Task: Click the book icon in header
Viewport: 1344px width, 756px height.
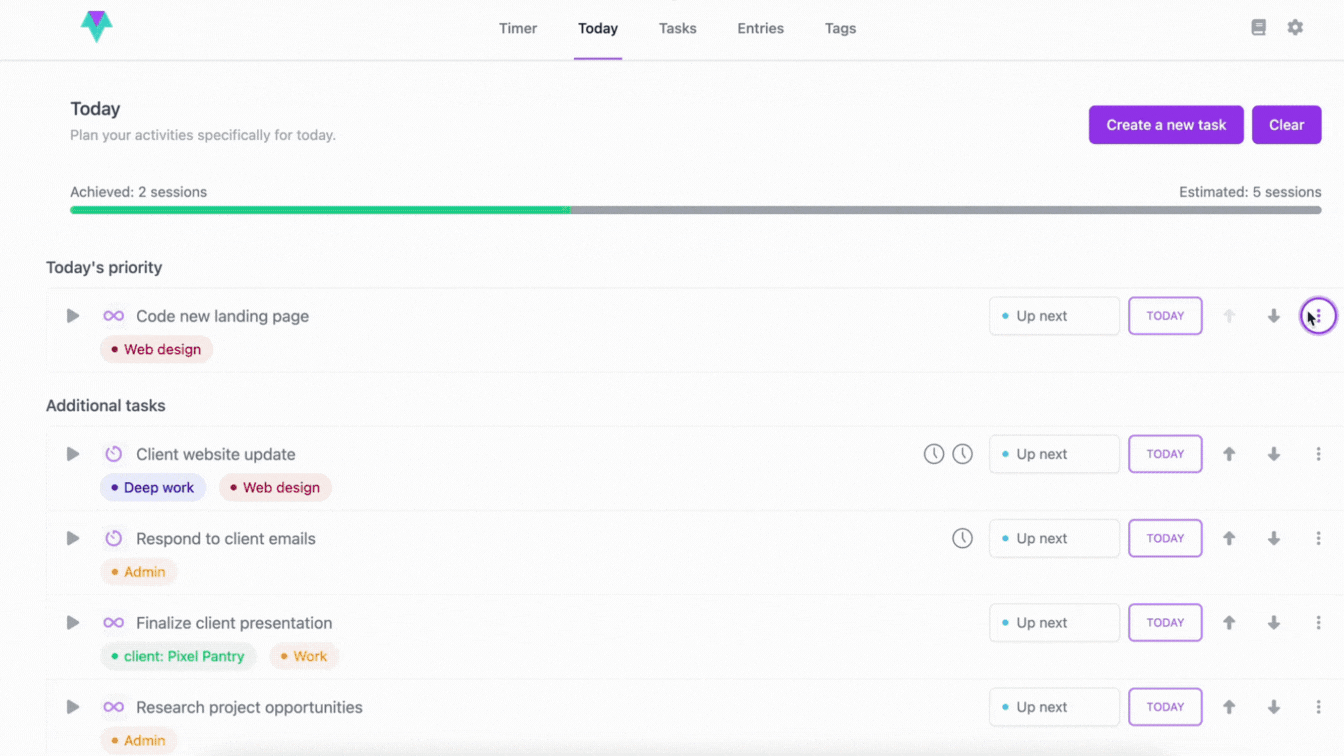Action: pyautogui.click(x=1258, y=28)
